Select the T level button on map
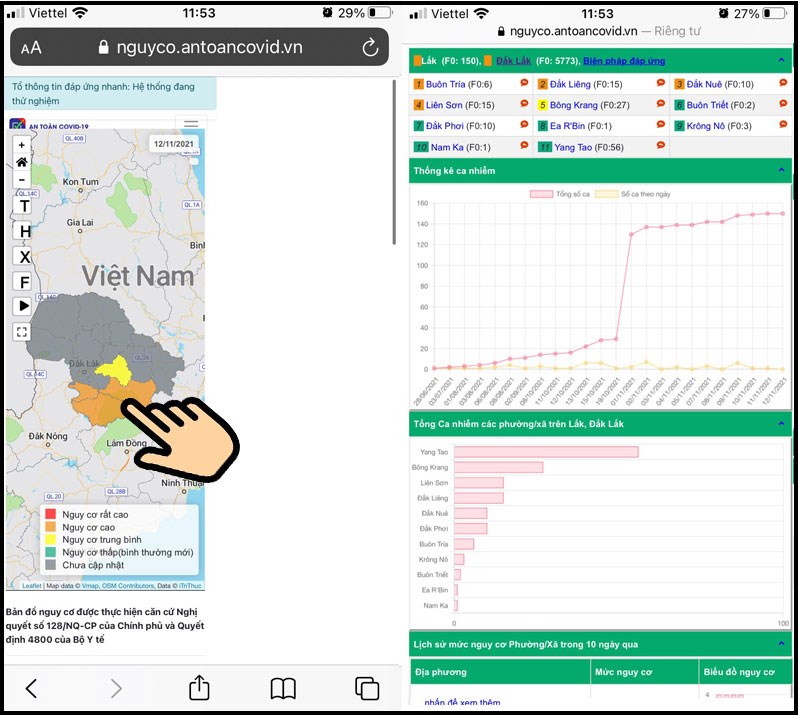The image size is (800, 717). 24,206
